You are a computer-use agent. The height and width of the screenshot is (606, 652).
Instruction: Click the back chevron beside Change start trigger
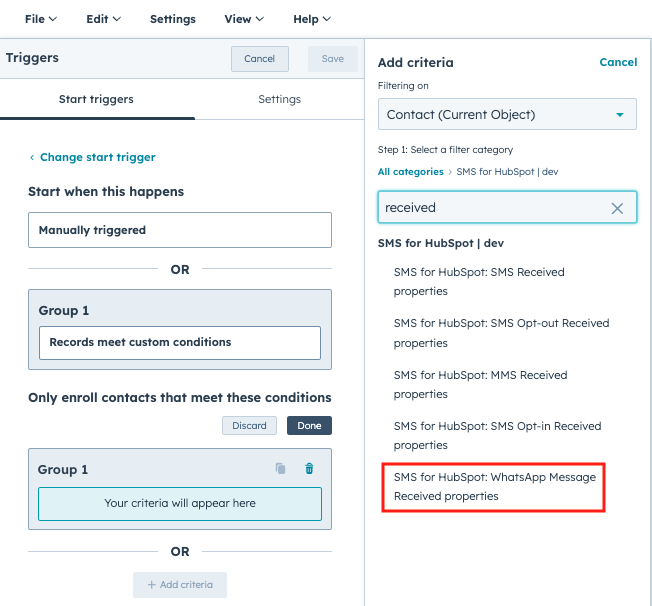[x=32, y=158]
